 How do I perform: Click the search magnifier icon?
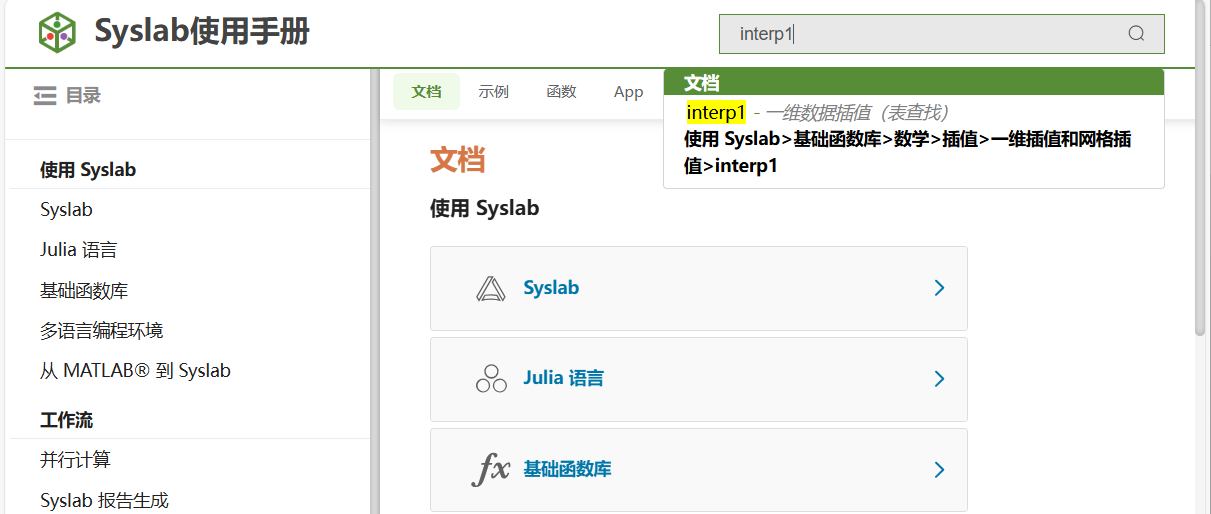tap(1136, 33)
